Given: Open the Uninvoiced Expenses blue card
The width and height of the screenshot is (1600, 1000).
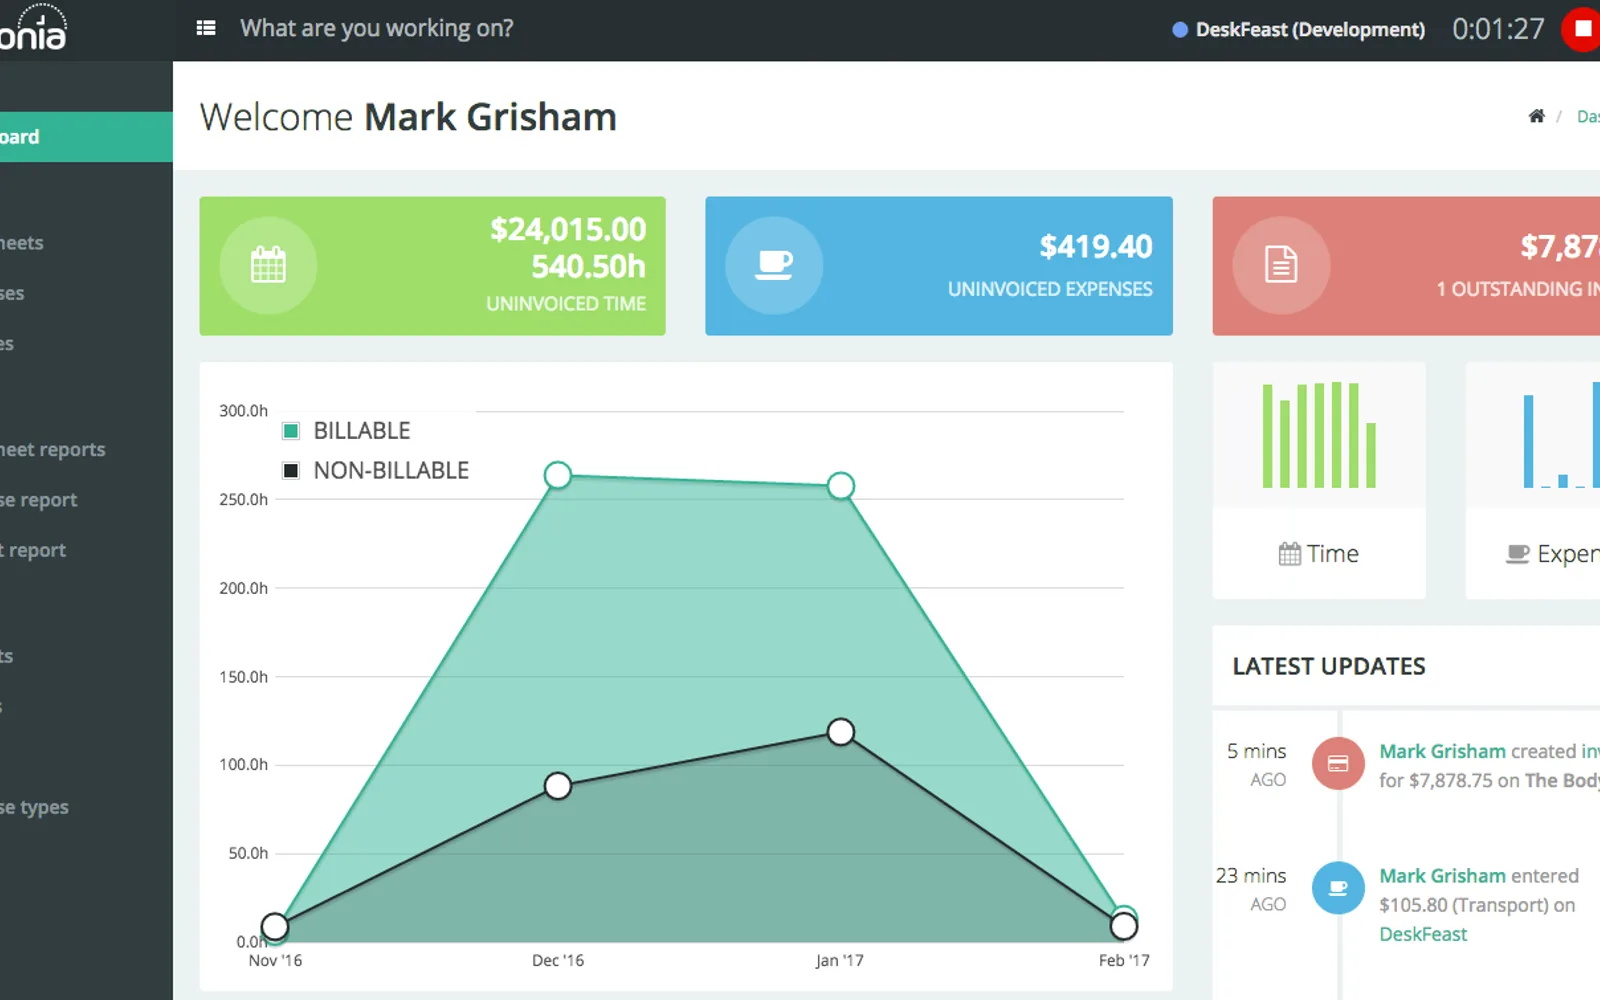Looking at the screenshot, I should (x=939, y=266).
